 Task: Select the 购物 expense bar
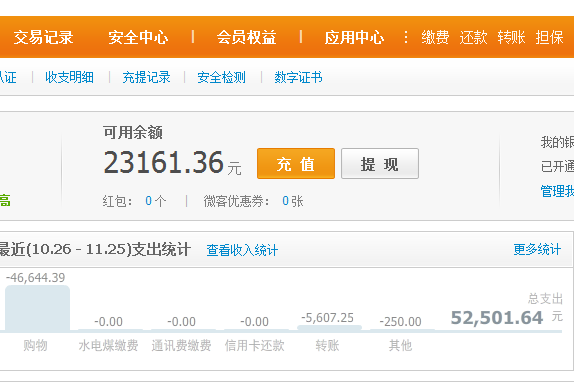point(37,308)
